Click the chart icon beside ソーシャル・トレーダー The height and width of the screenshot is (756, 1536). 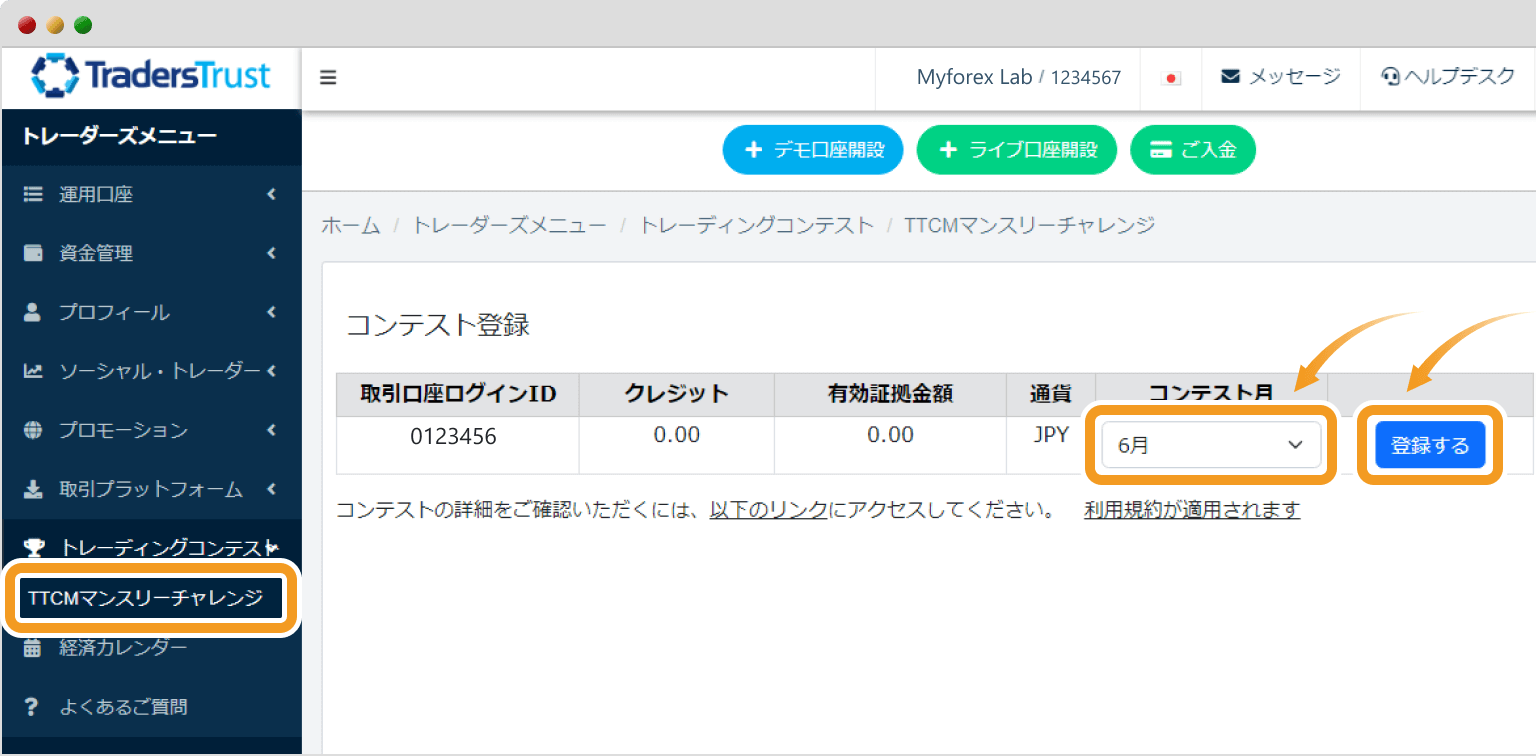pos(33,371)
